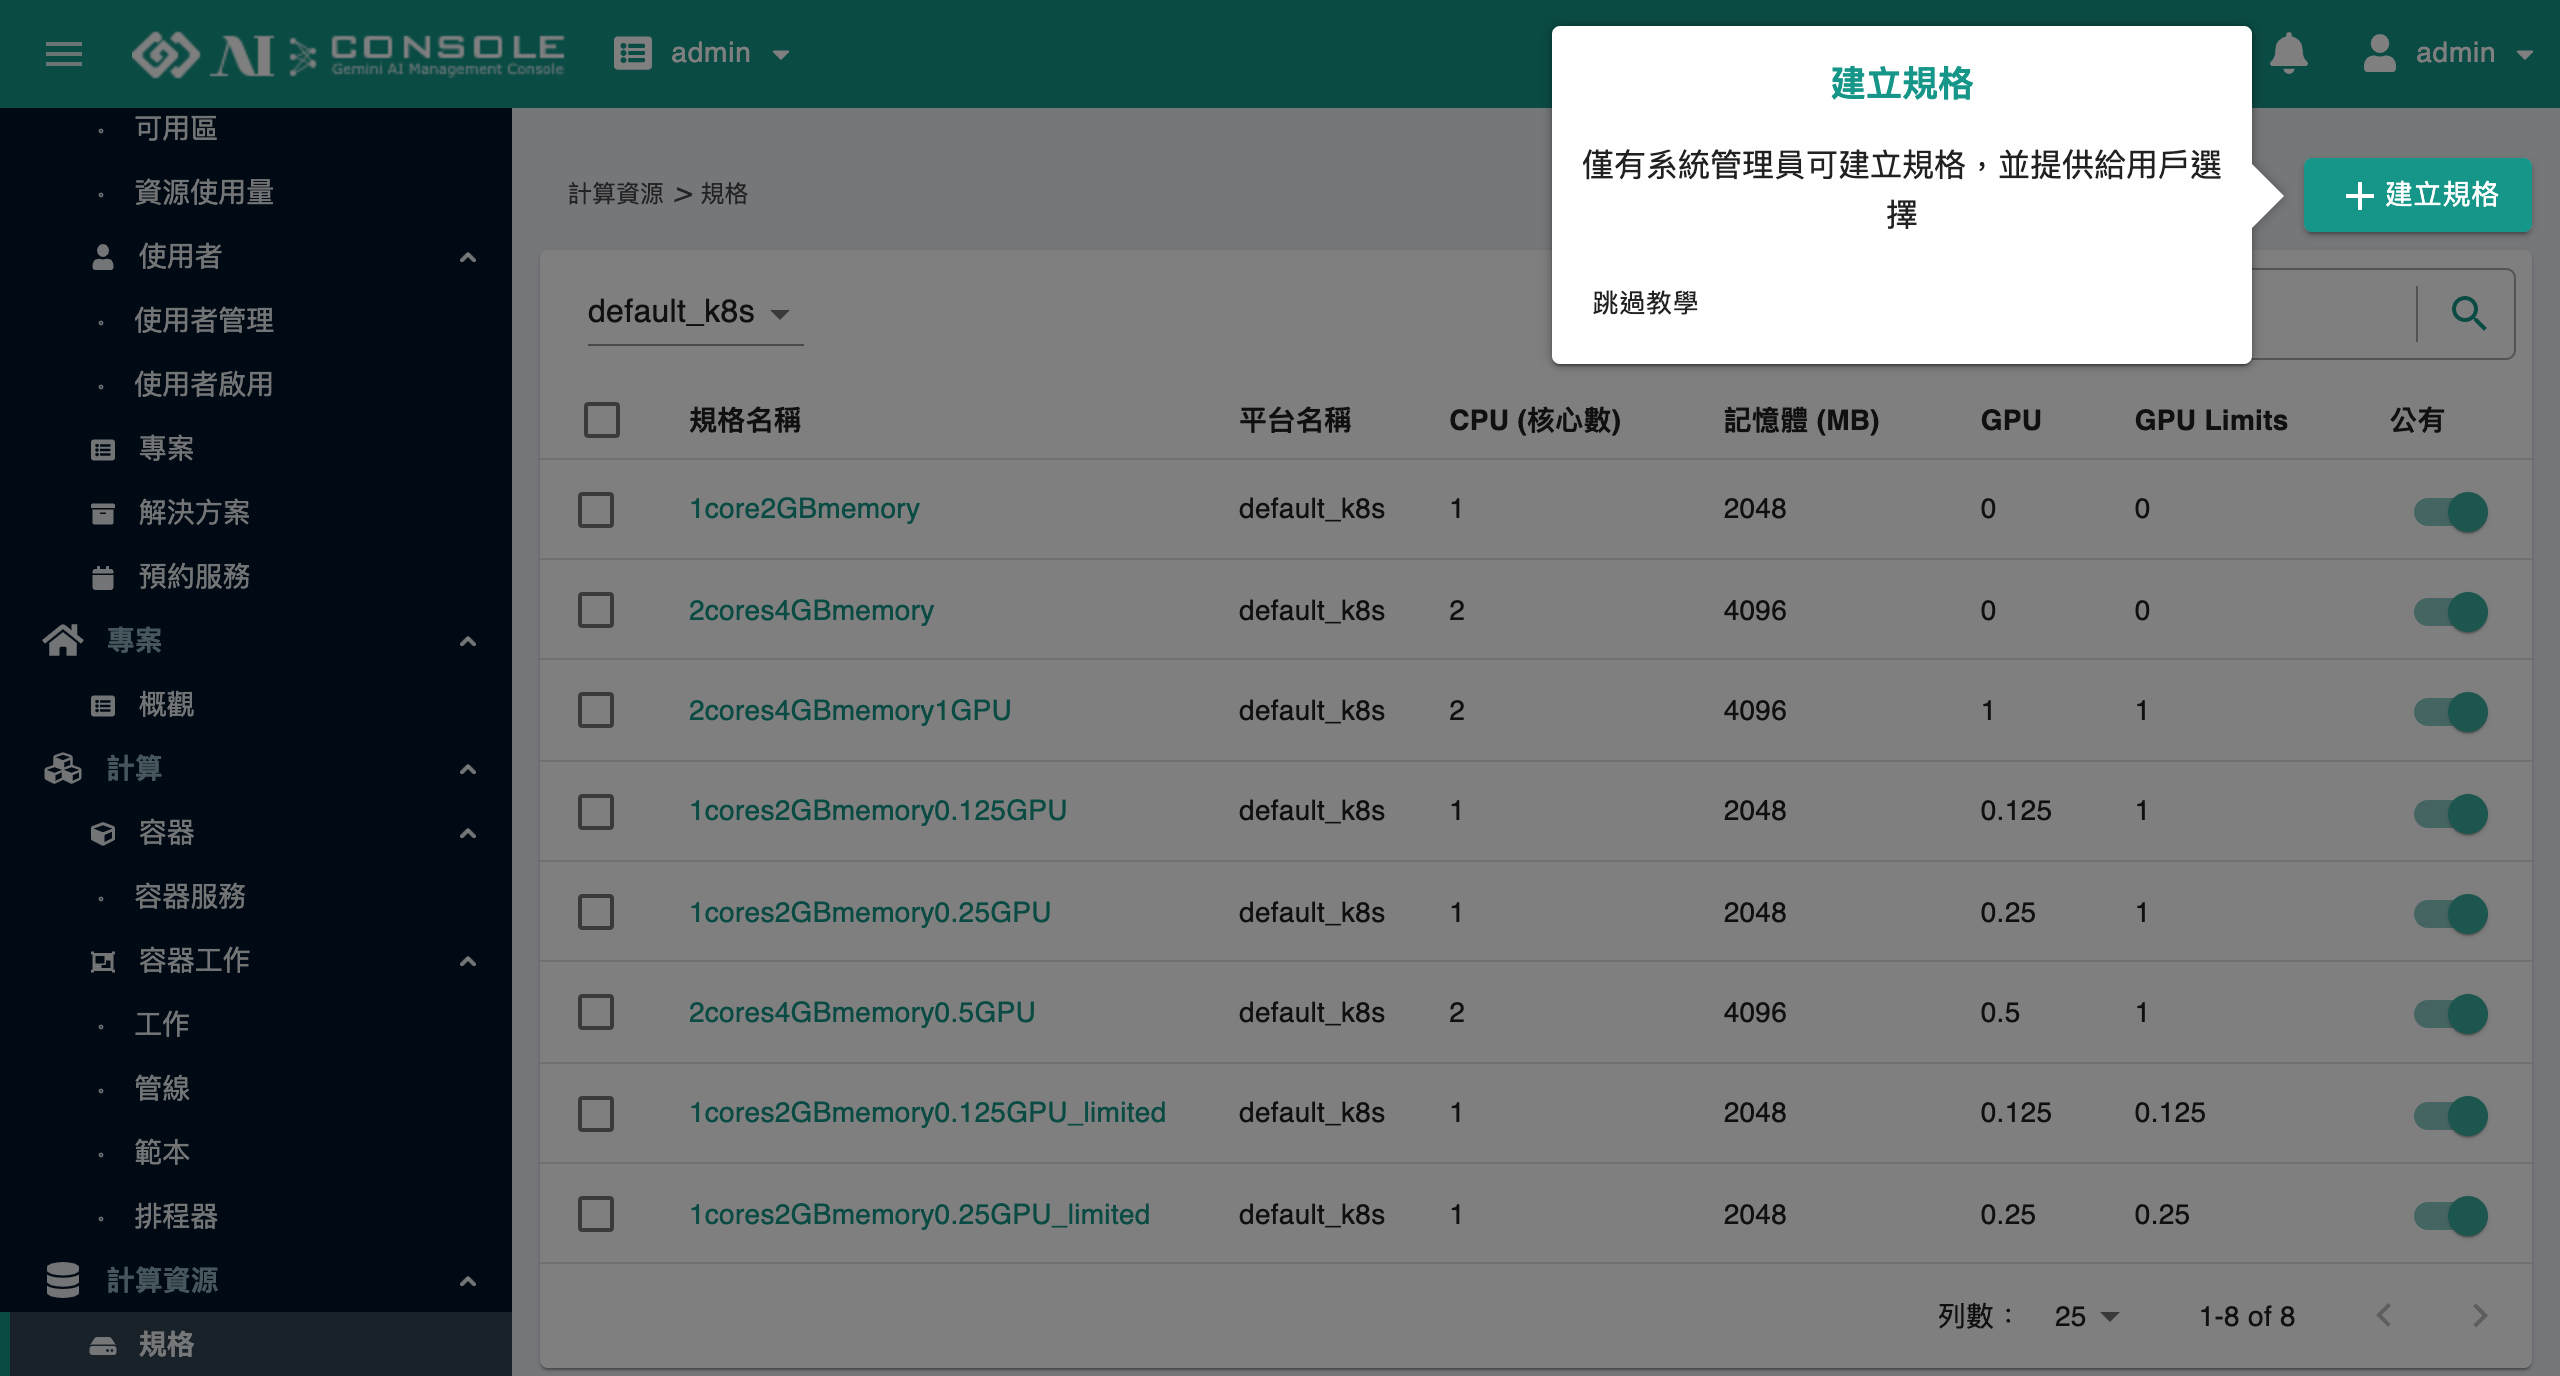
Task: Click the 使用者 person icon in sidebar
Action: 103,257
